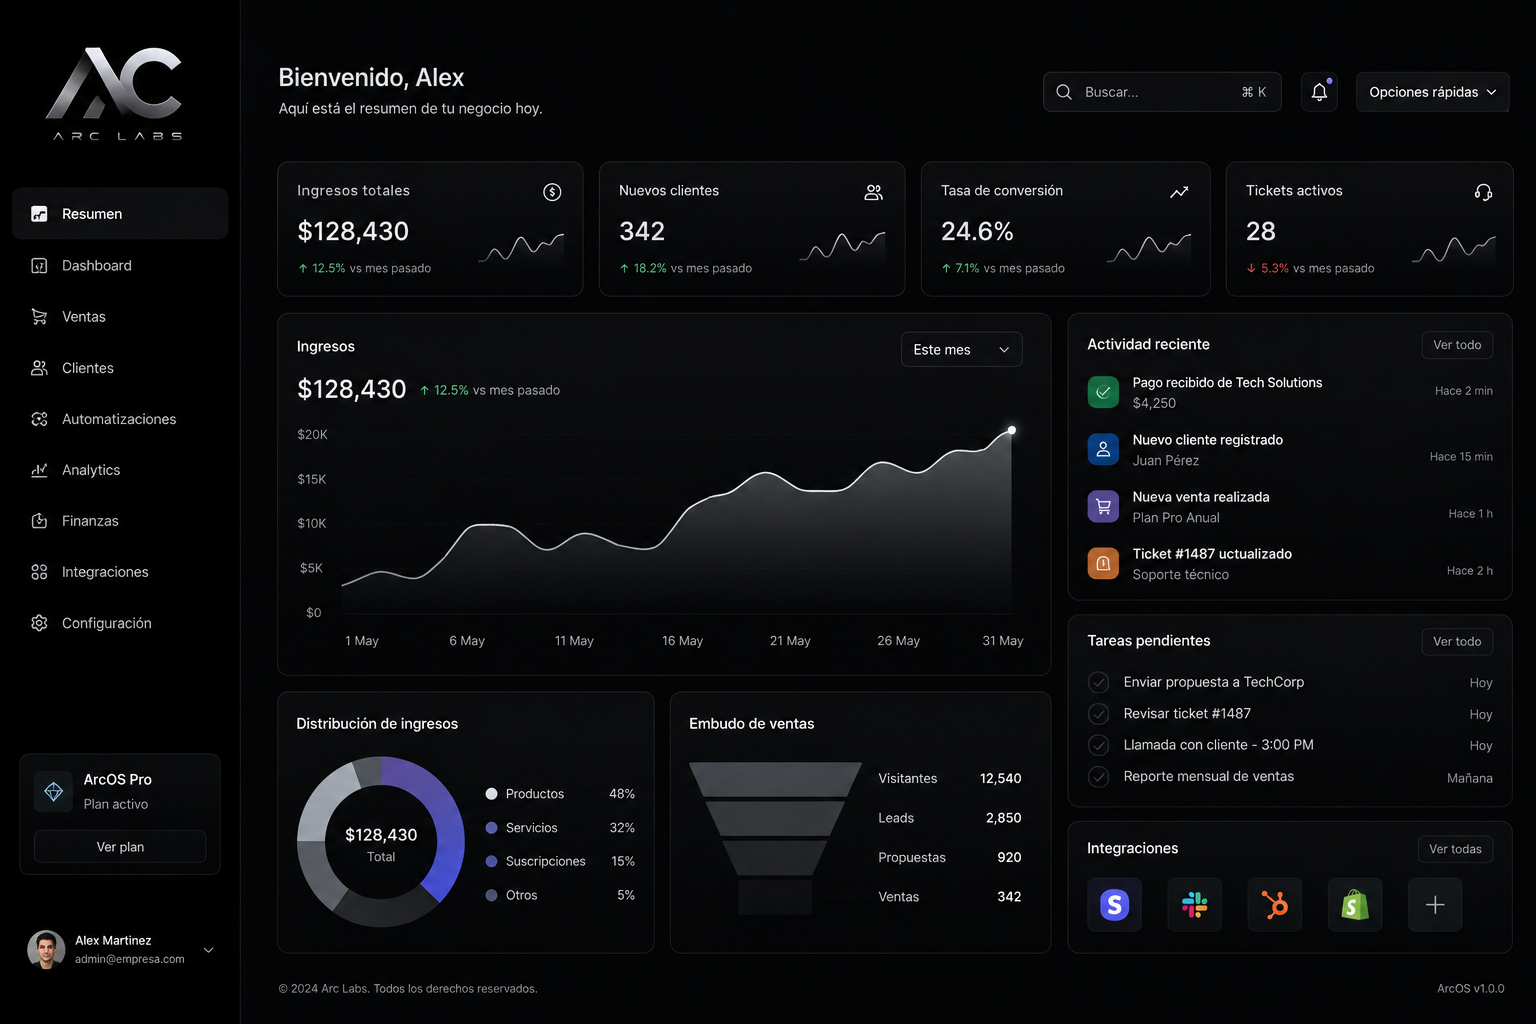Click the admin@empresa.com email text
This screenshot has width=1536, height=1024.
pos(130,959)
